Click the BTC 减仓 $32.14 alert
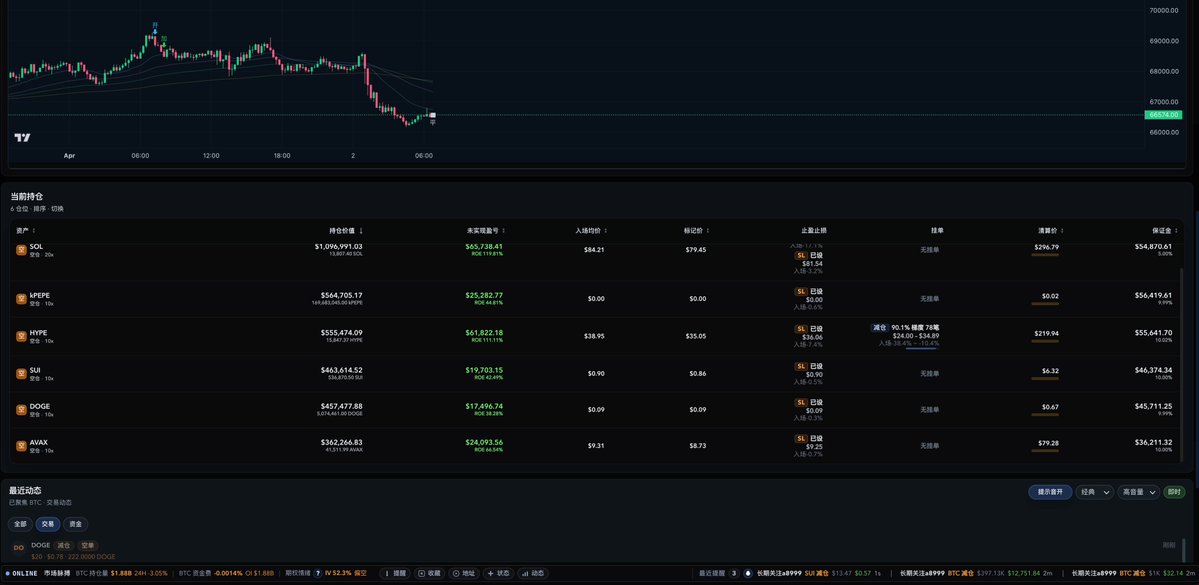Viewport: 1199px width, 585px height. point(1135,574)
